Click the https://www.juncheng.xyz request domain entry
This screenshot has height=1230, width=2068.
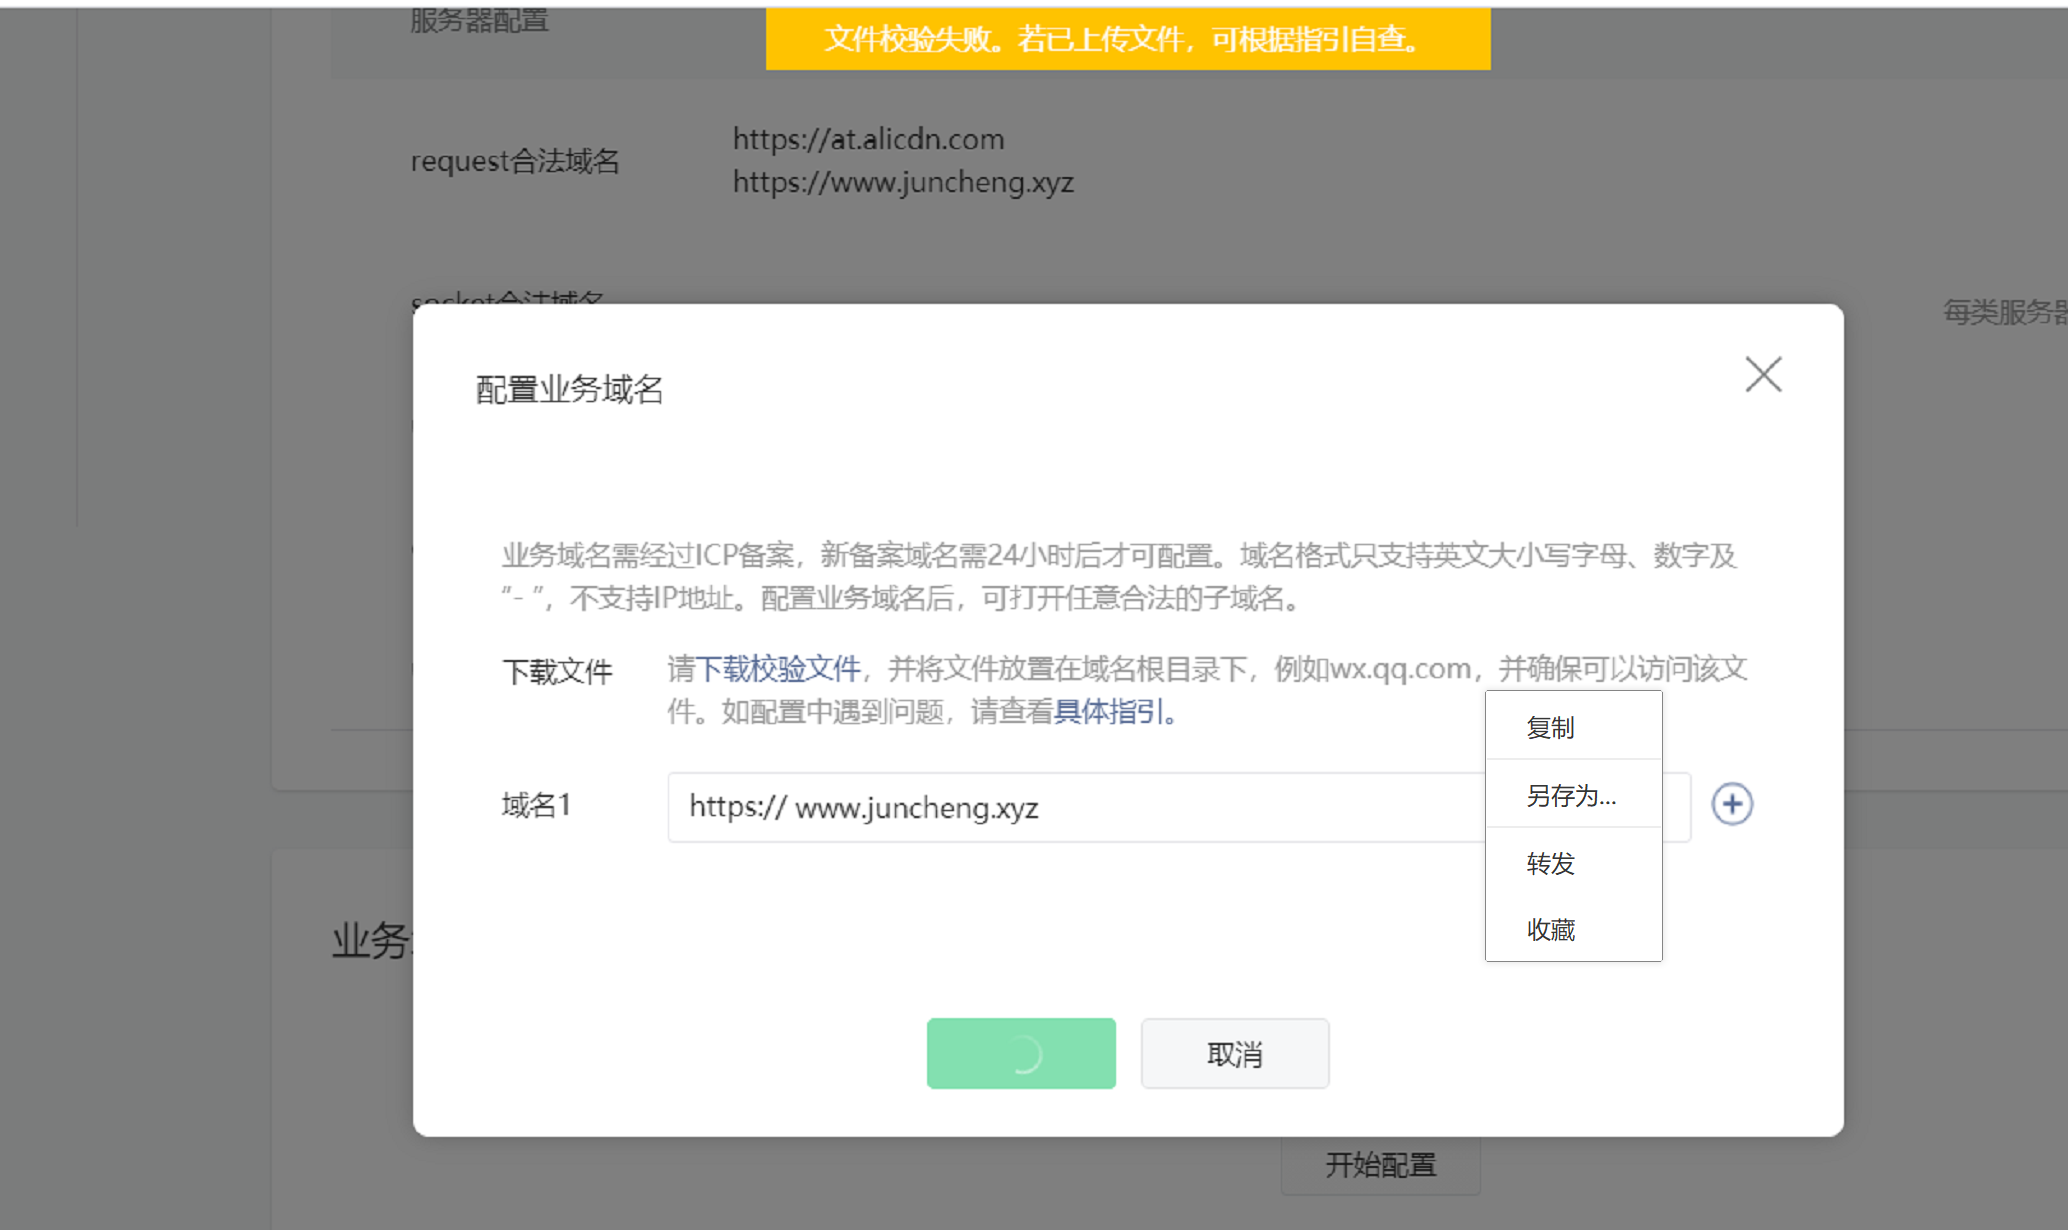click(x=902, y=182)
